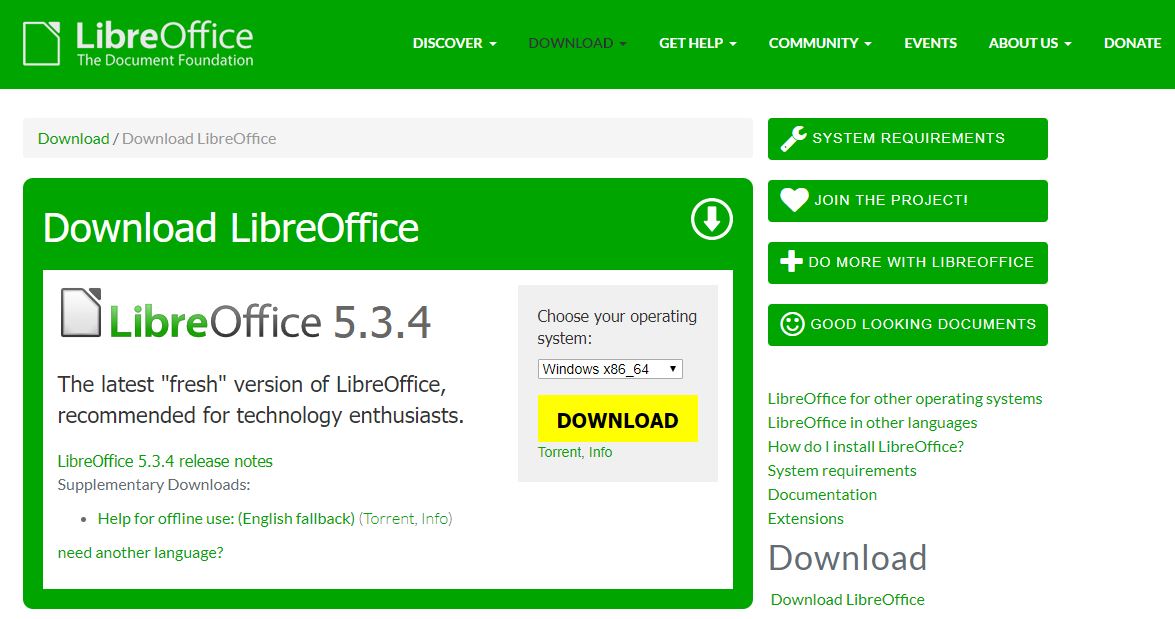Click the System Requirements green button

(907, 139)
